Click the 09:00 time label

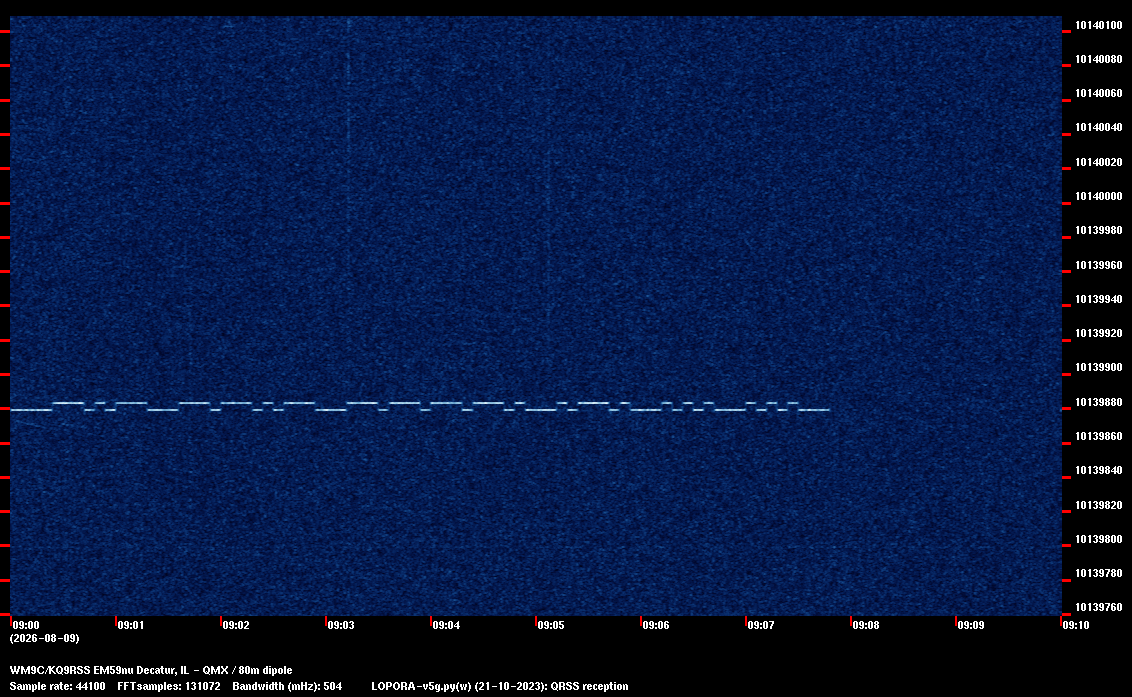(26, 625)
